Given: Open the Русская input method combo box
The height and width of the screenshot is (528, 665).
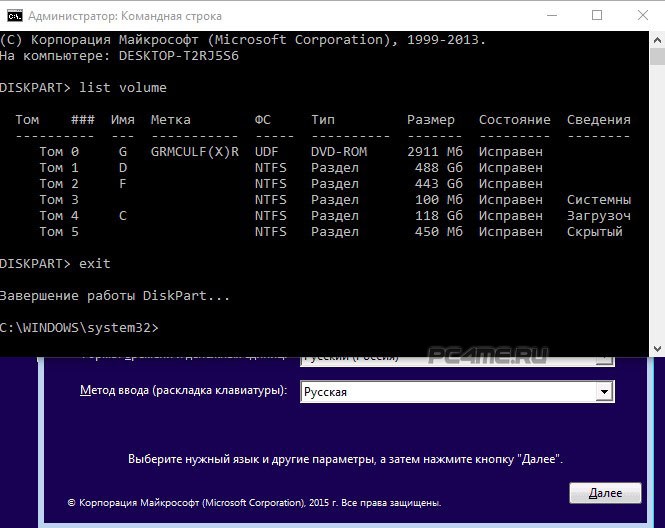Looking at the screenshot, I should pyautogui.click(x=448, y=392).
